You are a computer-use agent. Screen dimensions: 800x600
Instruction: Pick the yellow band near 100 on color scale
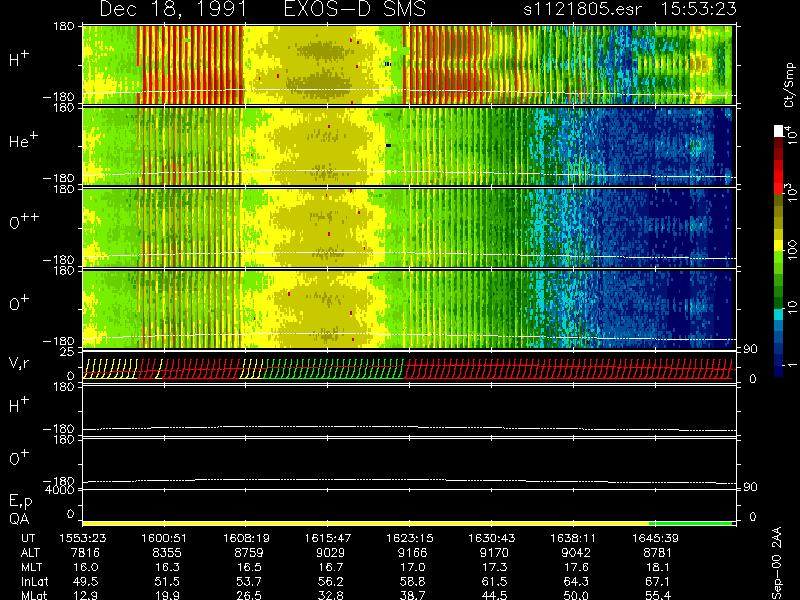tap(779, 245)
